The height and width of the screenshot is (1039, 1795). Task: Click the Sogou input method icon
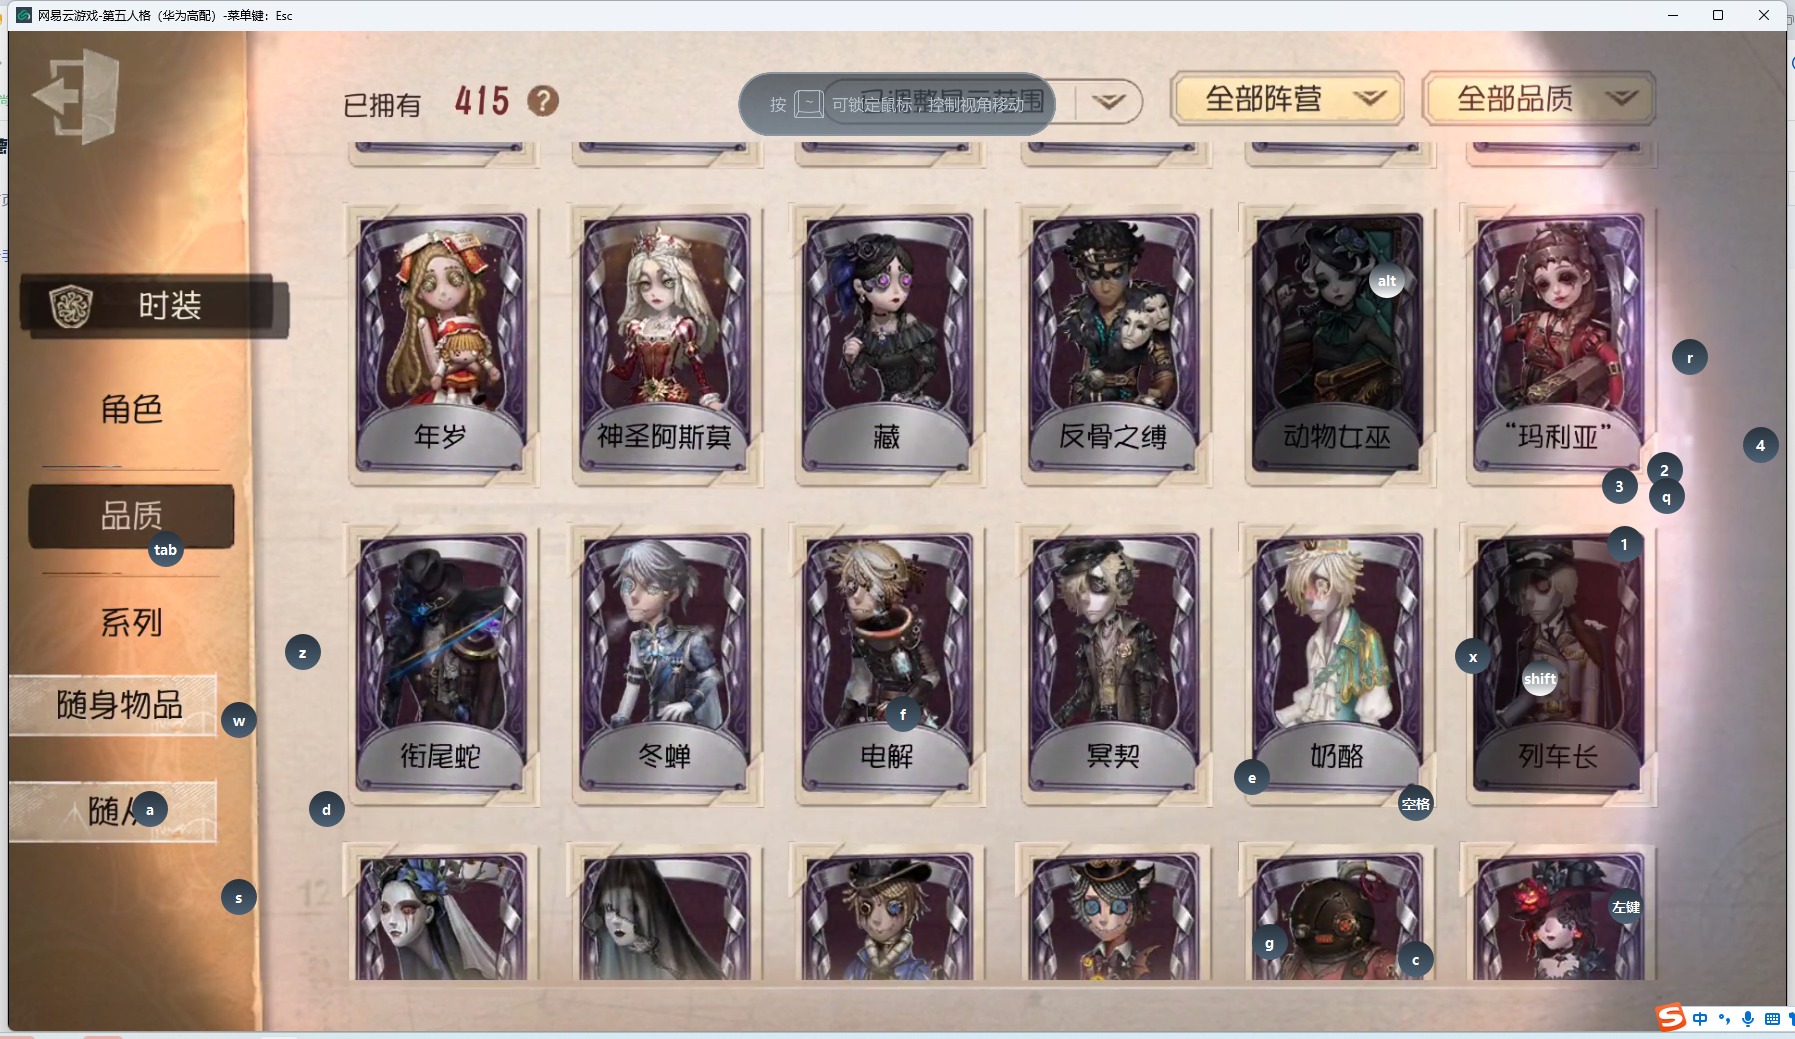[1671, 1018]
